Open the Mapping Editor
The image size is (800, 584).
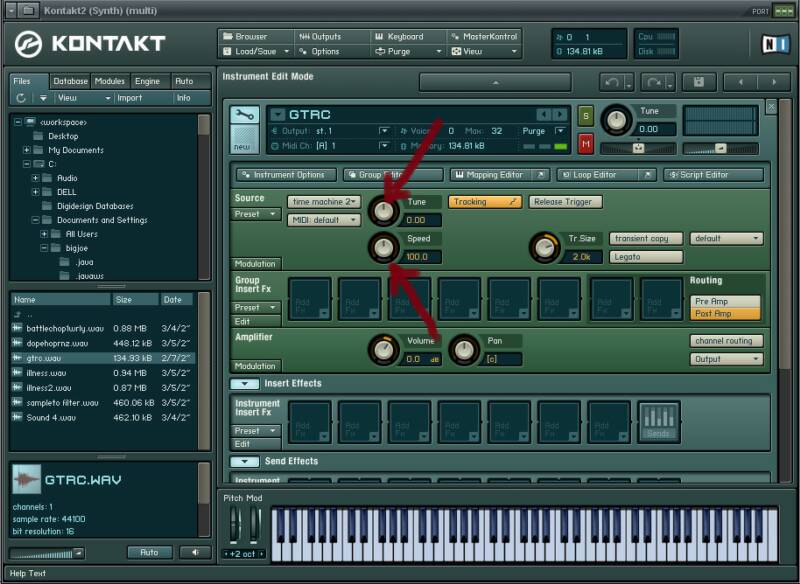499,175
